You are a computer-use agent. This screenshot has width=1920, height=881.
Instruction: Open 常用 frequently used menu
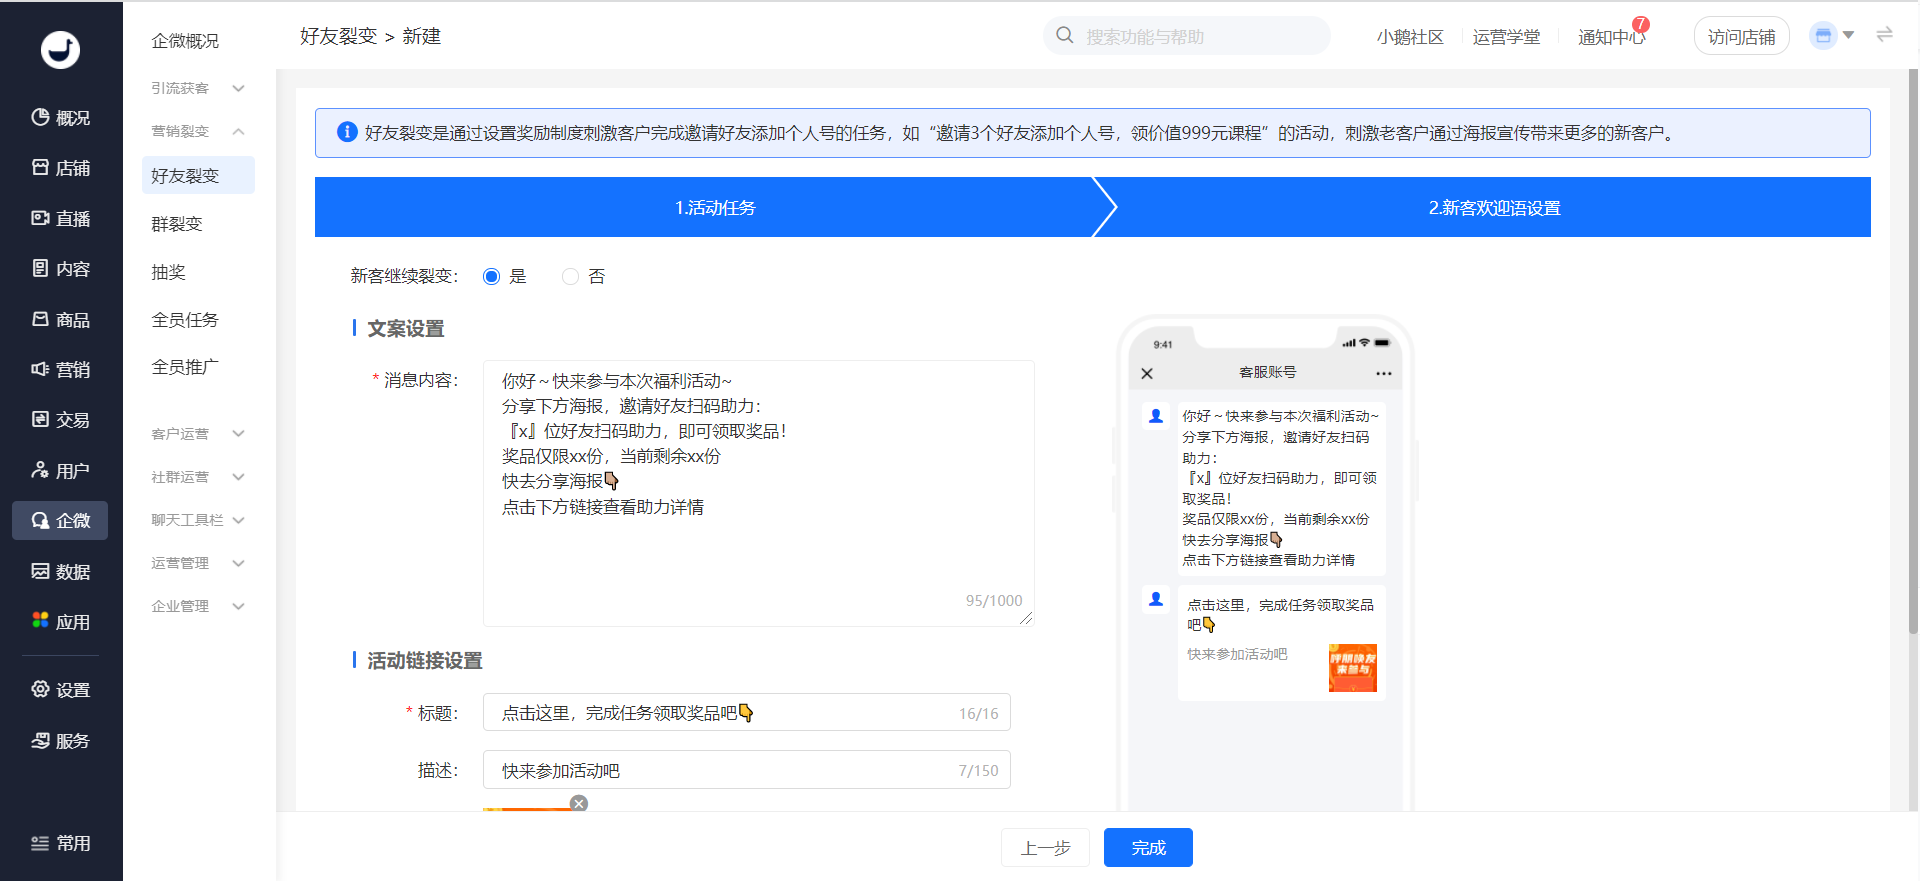click(60, 843)
